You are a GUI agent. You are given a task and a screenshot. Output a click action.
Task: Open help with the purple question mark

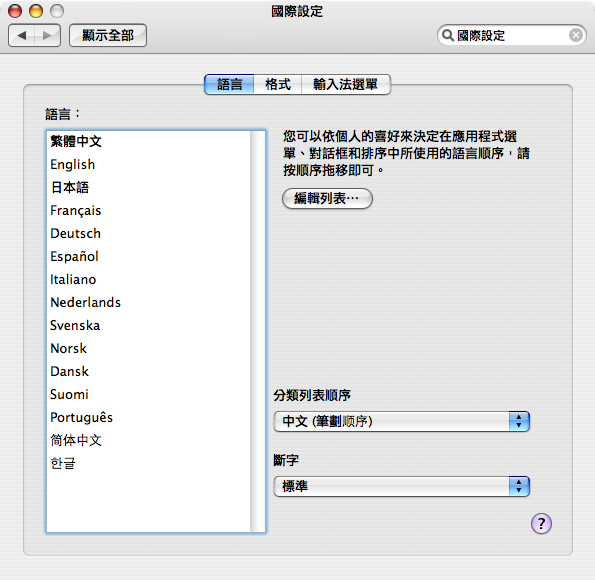pos(541,523)
